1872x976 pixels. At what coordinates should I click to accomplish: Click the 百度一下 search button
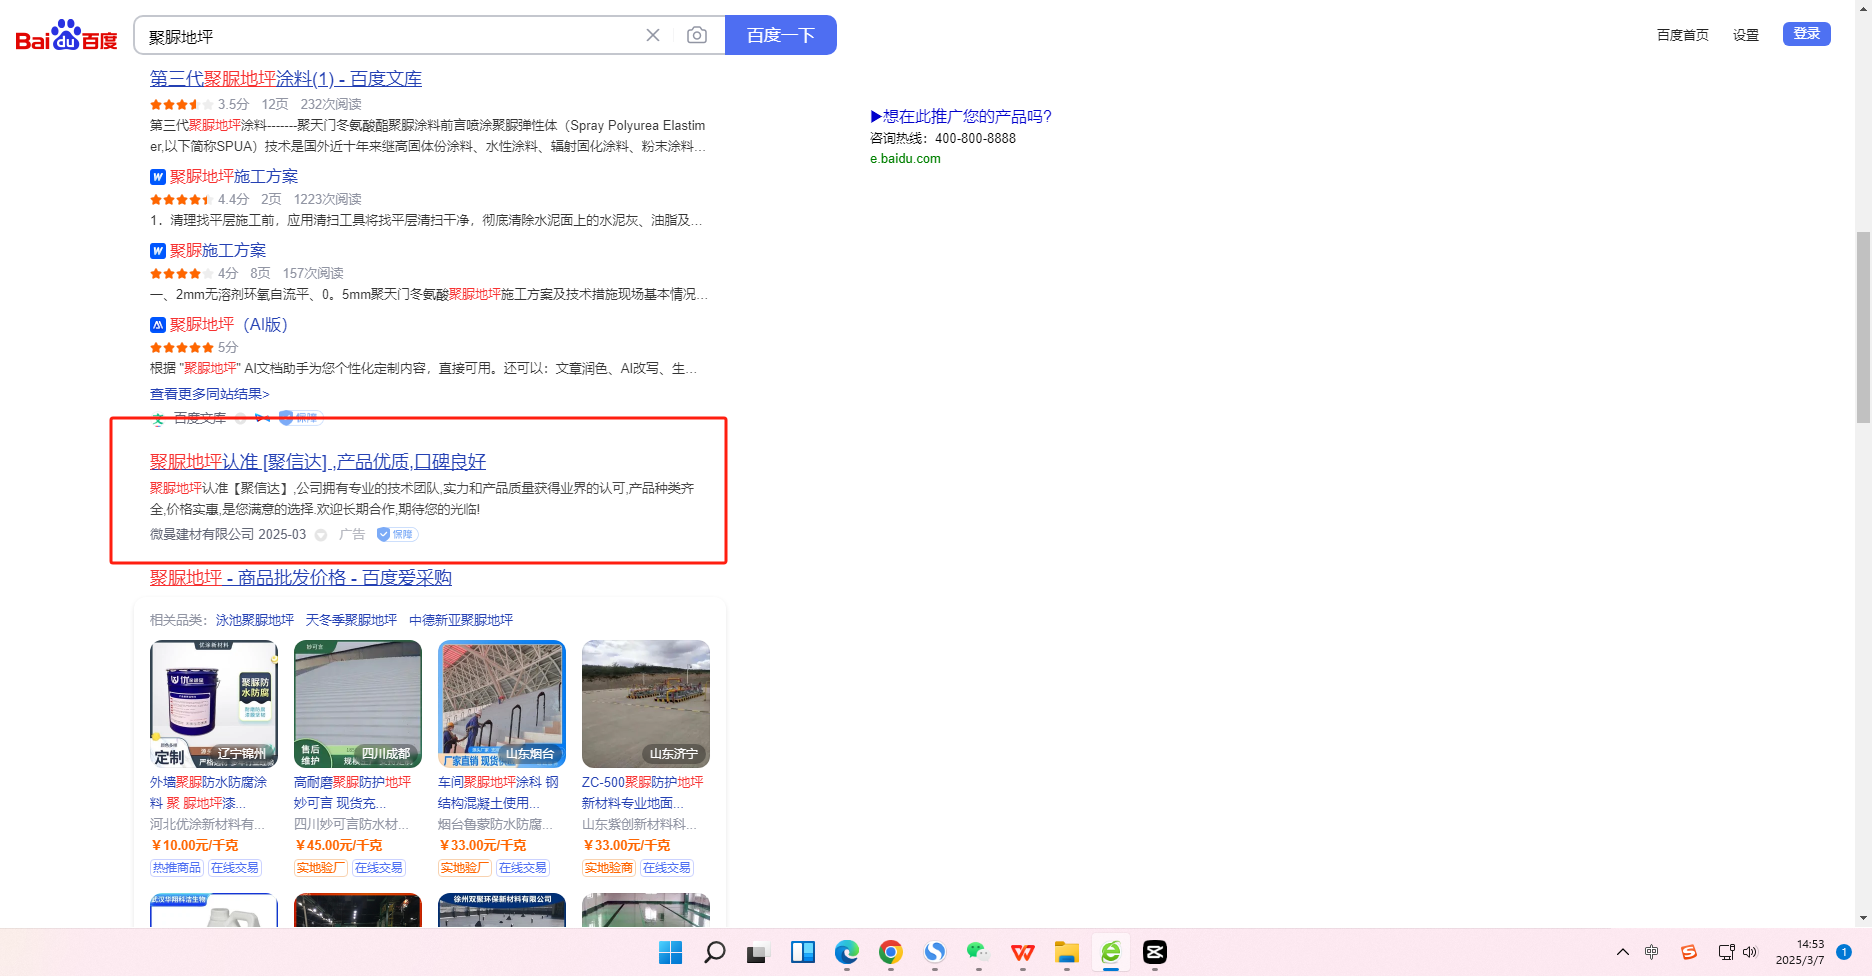coord(781,35)
